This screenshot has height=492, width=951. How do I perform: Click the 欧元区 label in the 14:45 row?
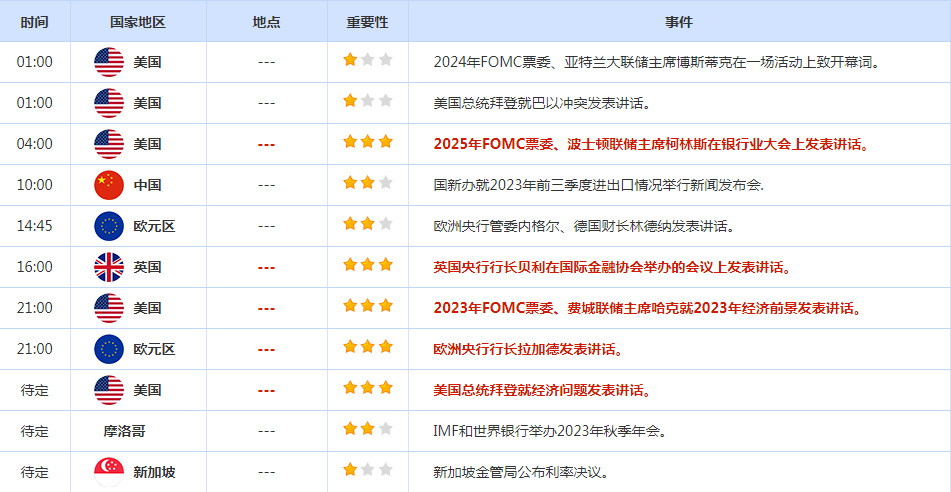155,226
